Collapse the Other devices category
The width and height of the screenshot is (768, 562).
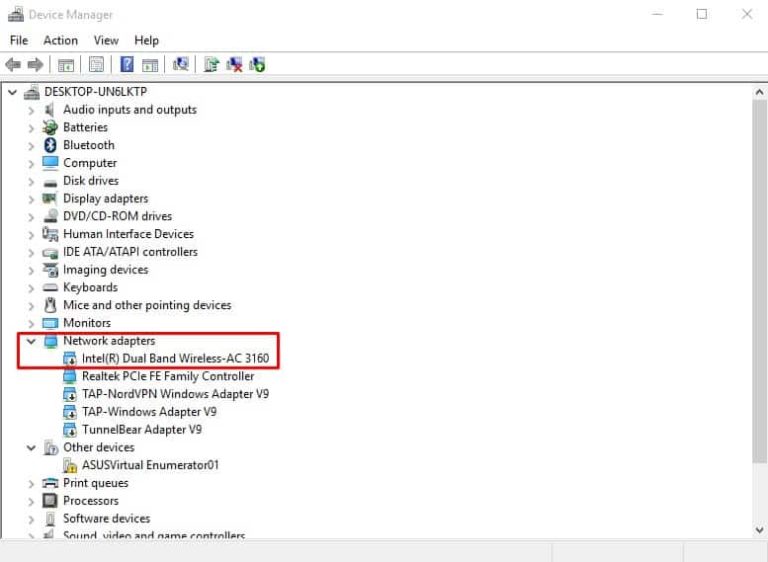32,448
